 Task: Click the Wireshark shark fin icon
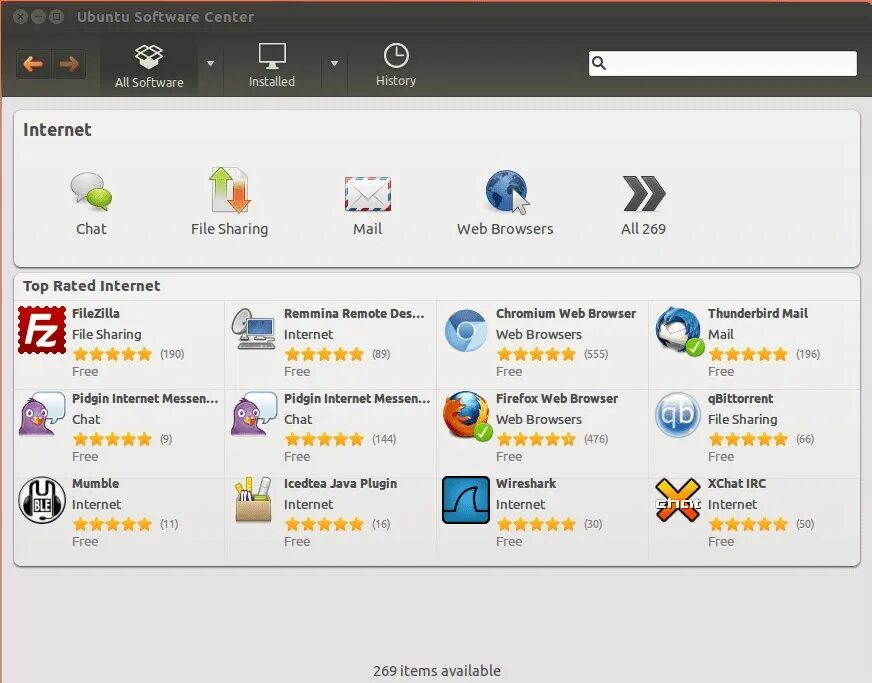[x=466, y=500]
